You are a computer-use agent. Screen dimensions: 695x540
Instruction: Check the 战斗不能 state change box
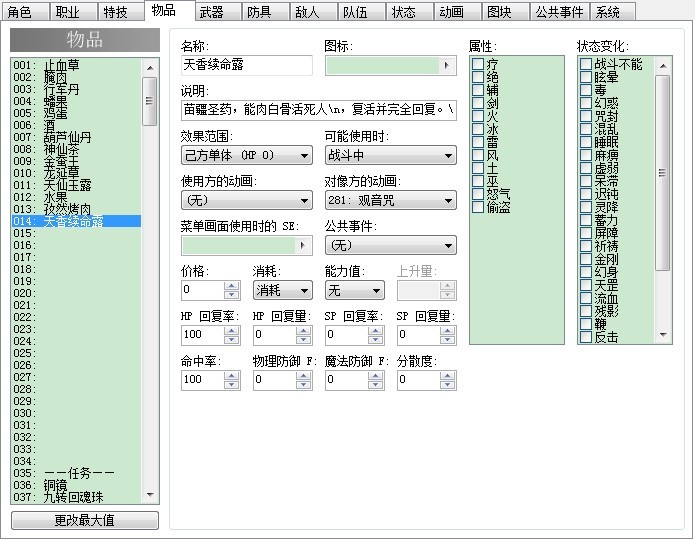[x=586, y=64]
